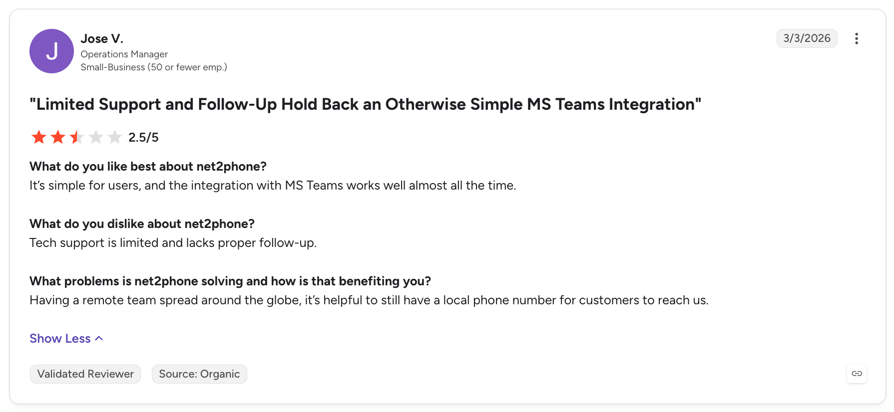Click the 3/3/2026 date tag
Screen dimensions: 894x412
pyautogui.click(x=807, y=39)
